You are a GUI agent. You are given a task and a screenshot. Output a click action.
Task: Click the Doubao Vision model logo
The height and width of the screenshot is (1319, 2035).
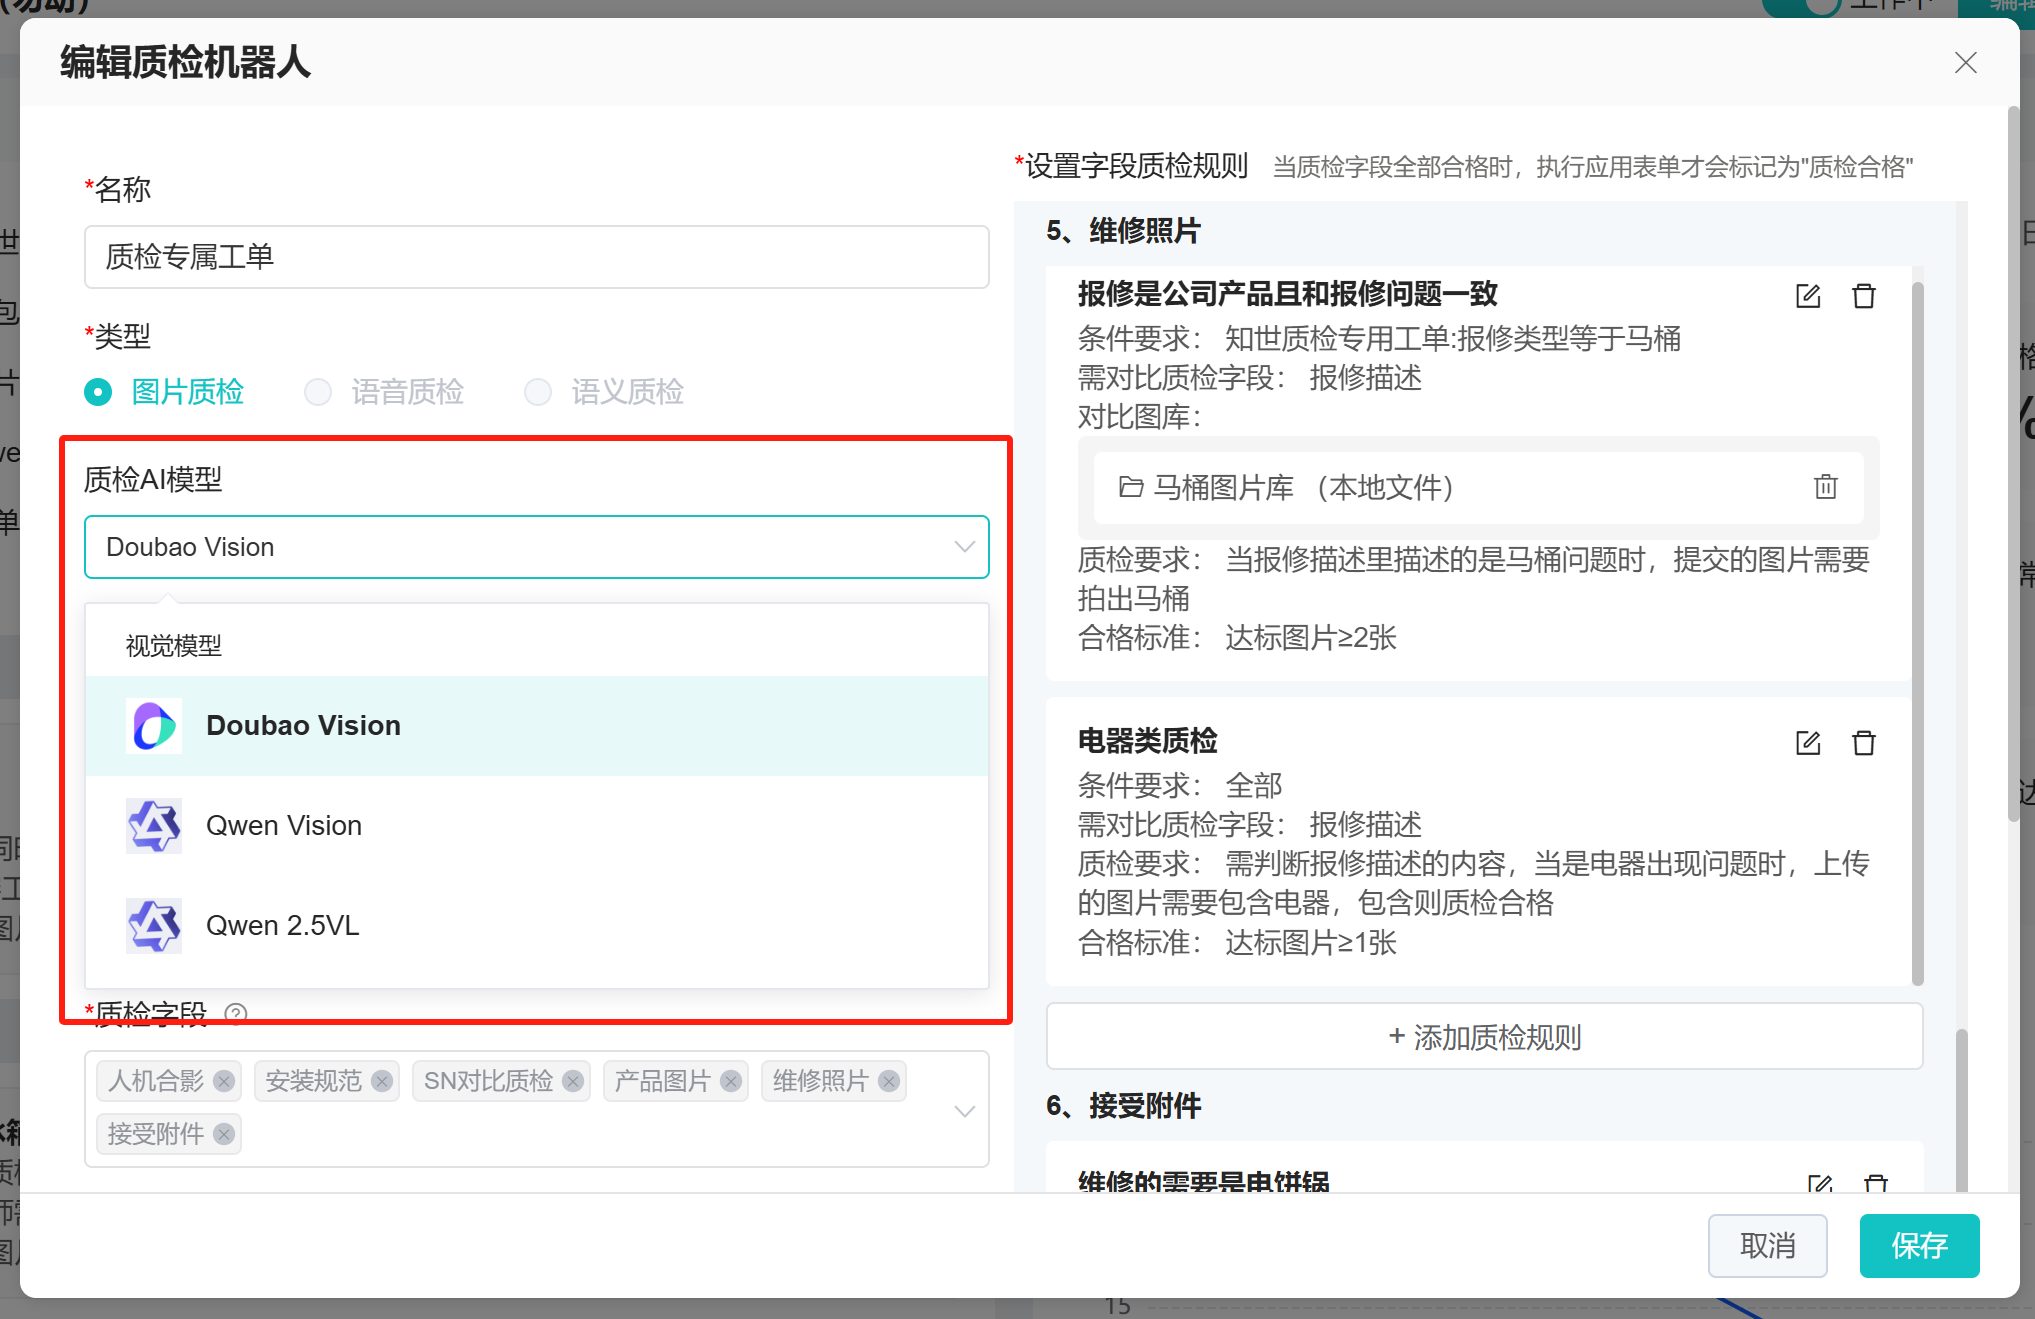[x=154, y=726]
